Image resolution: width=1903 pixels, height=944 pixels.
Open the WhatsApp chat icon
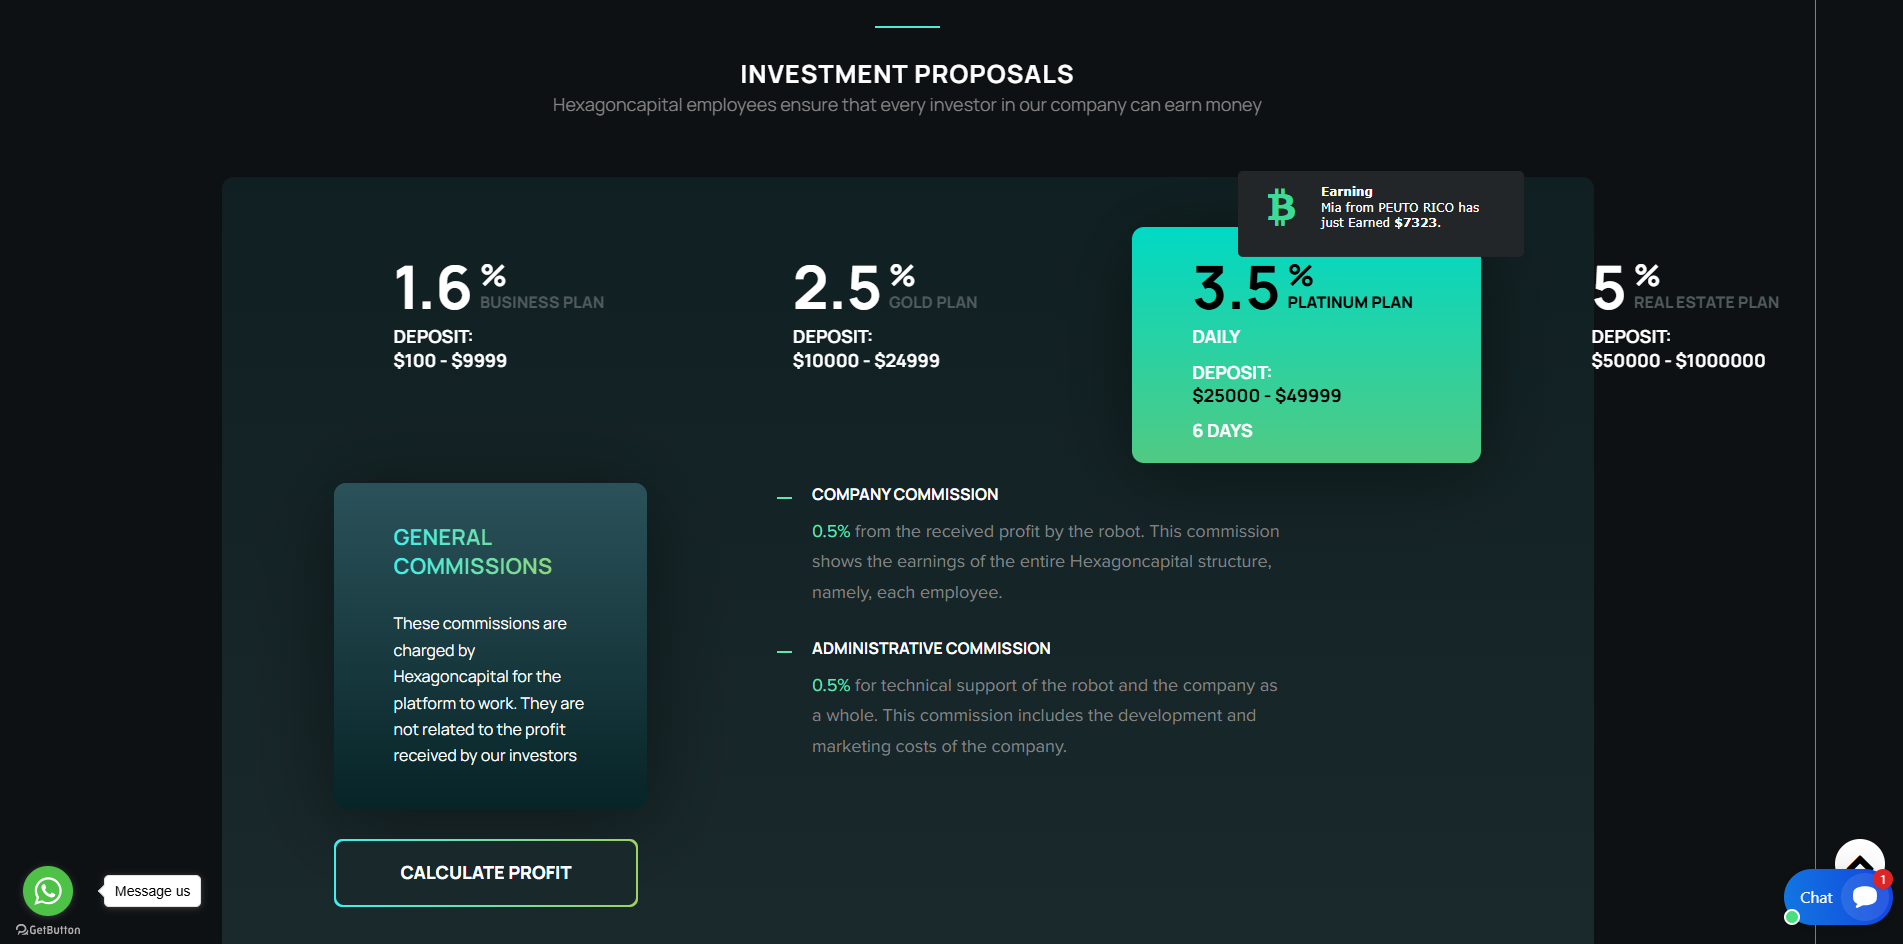pos(48,890)
